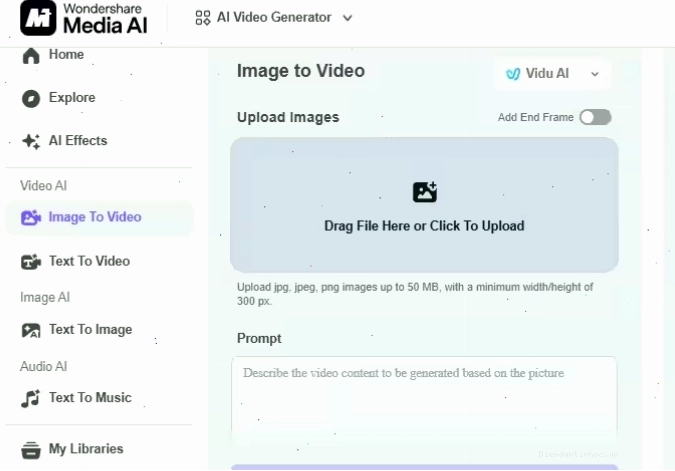This screenshot has width=675, height=471.
Task: Click the Wondershare Media AI logo icon
Action: click(x=38, y=18)
